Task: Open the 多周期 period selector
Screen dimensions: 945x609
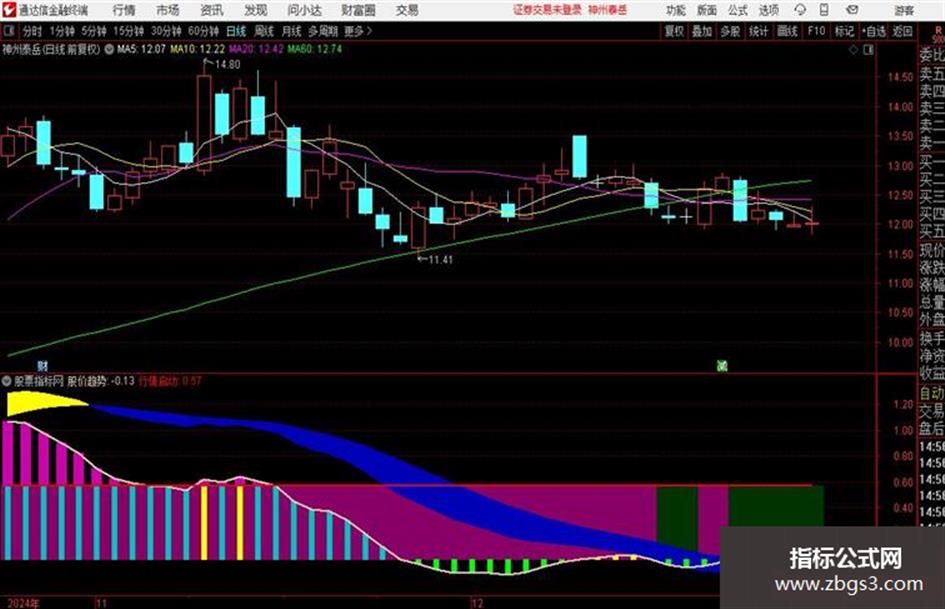Action: pos(323,31)
